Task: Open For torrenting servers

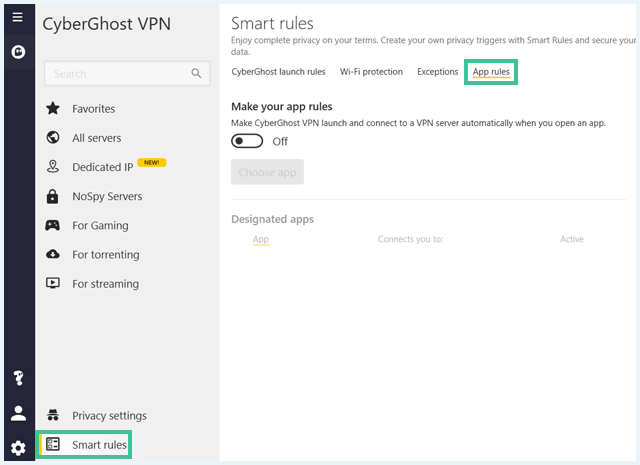Action: pyautogui.click(x=106, y=255)
